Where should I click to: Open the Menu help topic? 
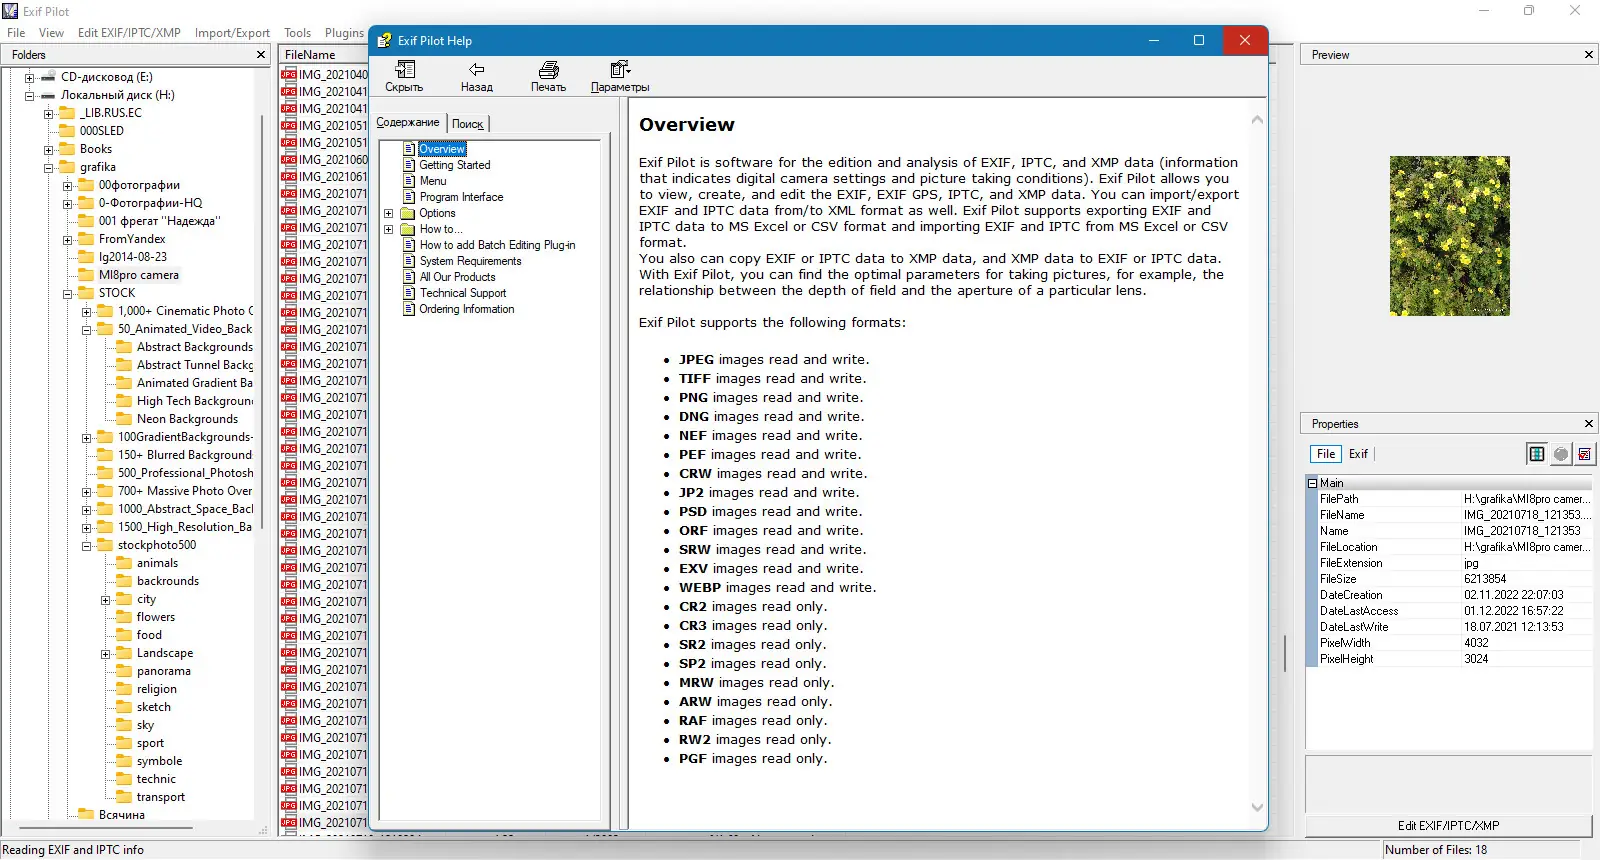[x=433, y=181]
